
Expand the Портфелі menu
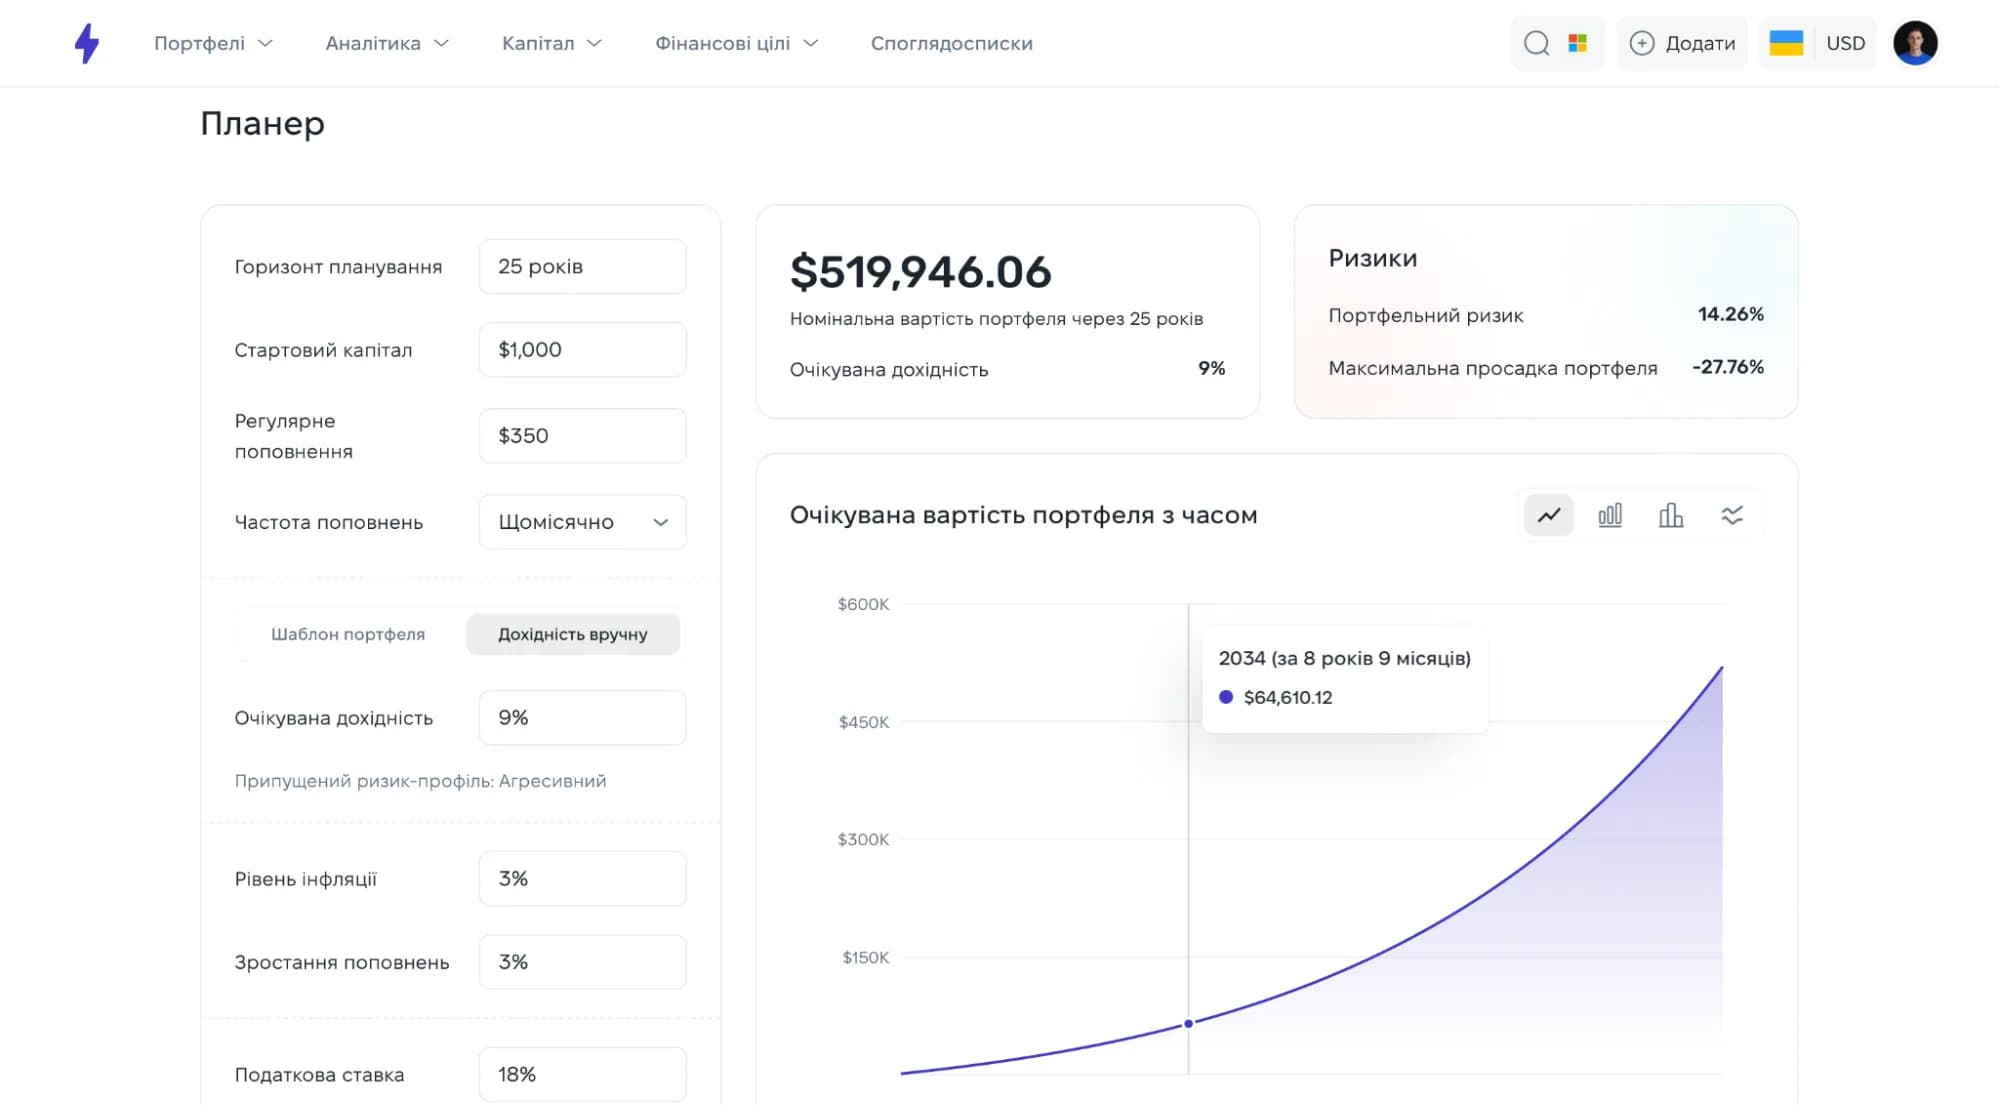213,43
